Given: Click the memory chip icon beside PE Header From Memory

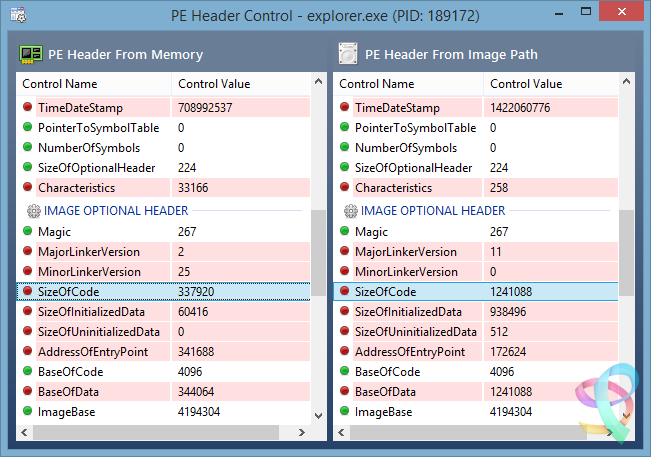Looking at the screenshot, I should [x=31, y=54].
